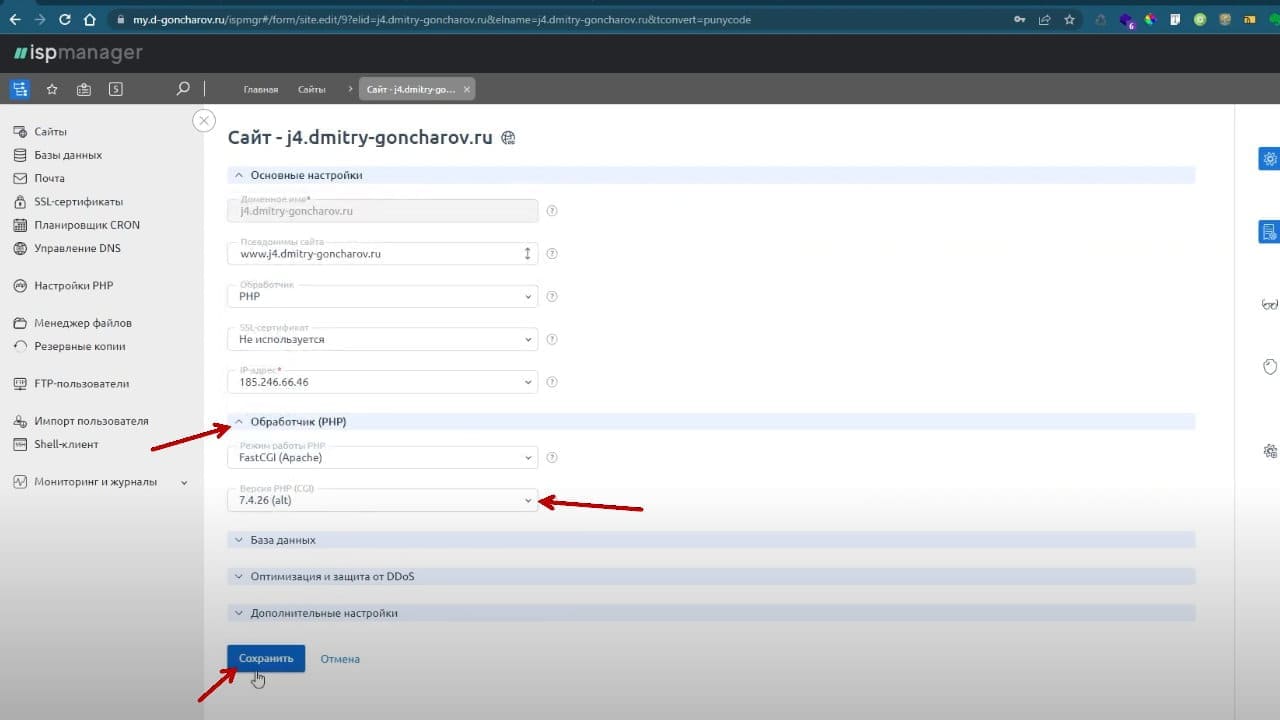Click the colorful wheel browser extension
The width and height of the screenshot is (1280, 720).
click(1150, 19)
